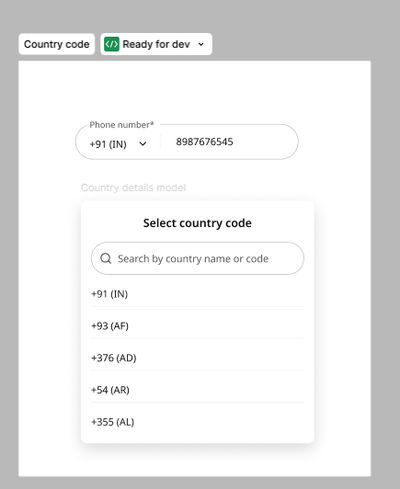
Task: Pick the +54 (AR) list entry
Action: (197, 390)
